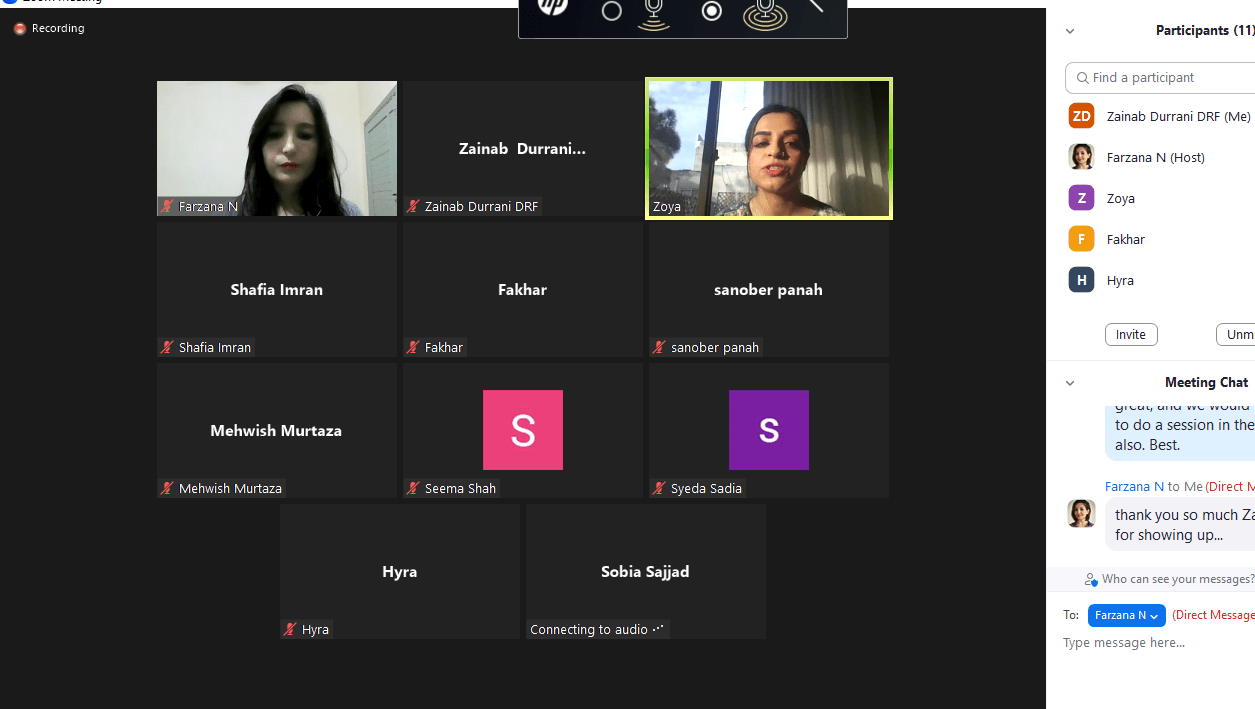Viewport: 1255px width, 709px height.
Task: Collapse the Participants panel chevron
Action: pyautogui.click(x=1070, y=31)
